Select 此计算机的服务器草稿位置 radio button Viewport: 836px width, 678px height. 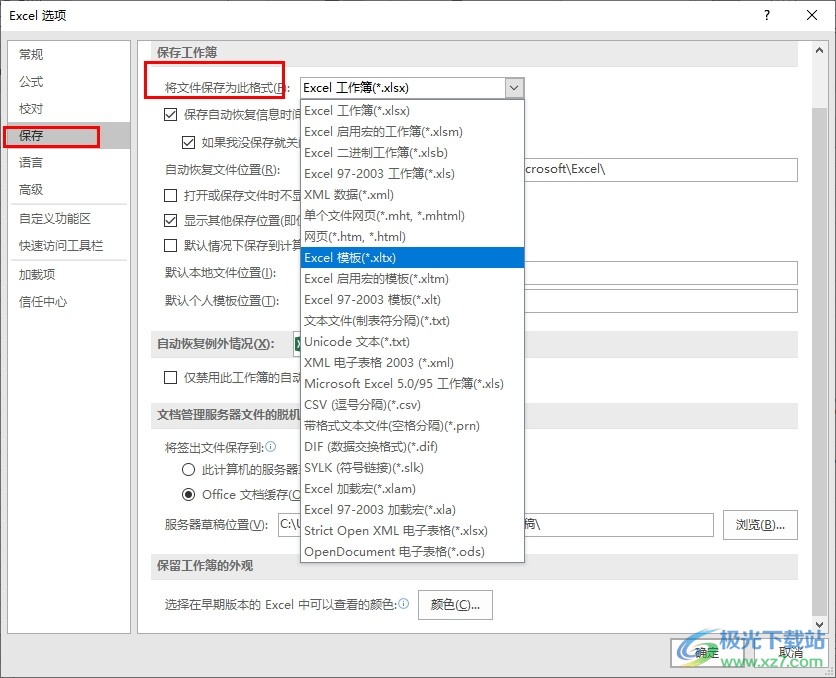click(x=188, y=470)
